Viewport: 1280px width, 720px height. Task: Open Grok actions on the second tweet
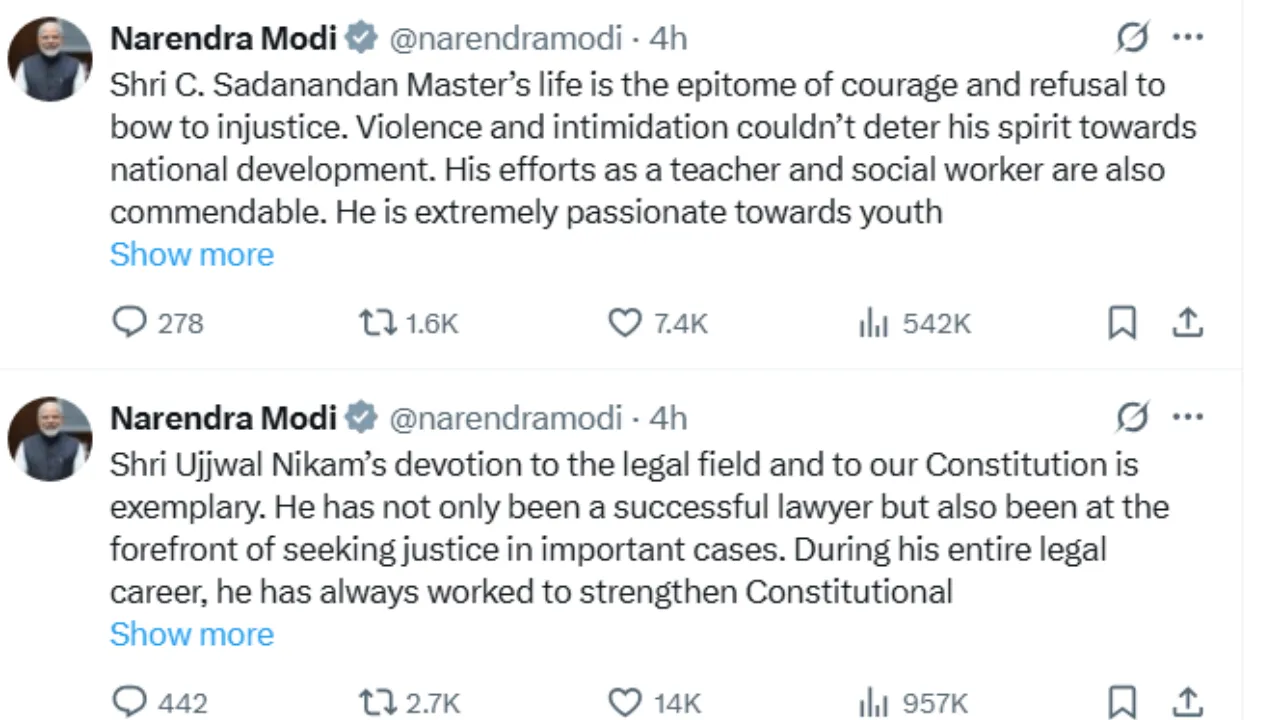(1133, 417)
